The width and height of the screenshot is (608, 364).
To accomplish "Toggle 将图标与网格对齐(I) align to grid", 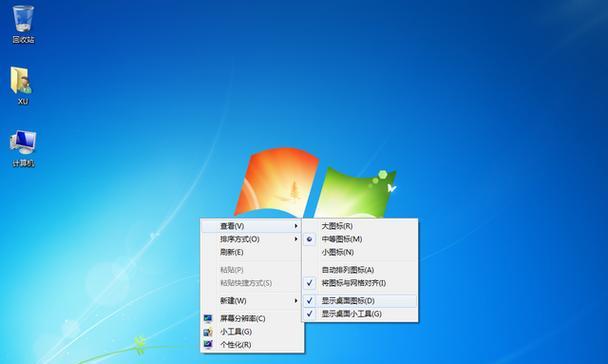I will coord(360,283).
